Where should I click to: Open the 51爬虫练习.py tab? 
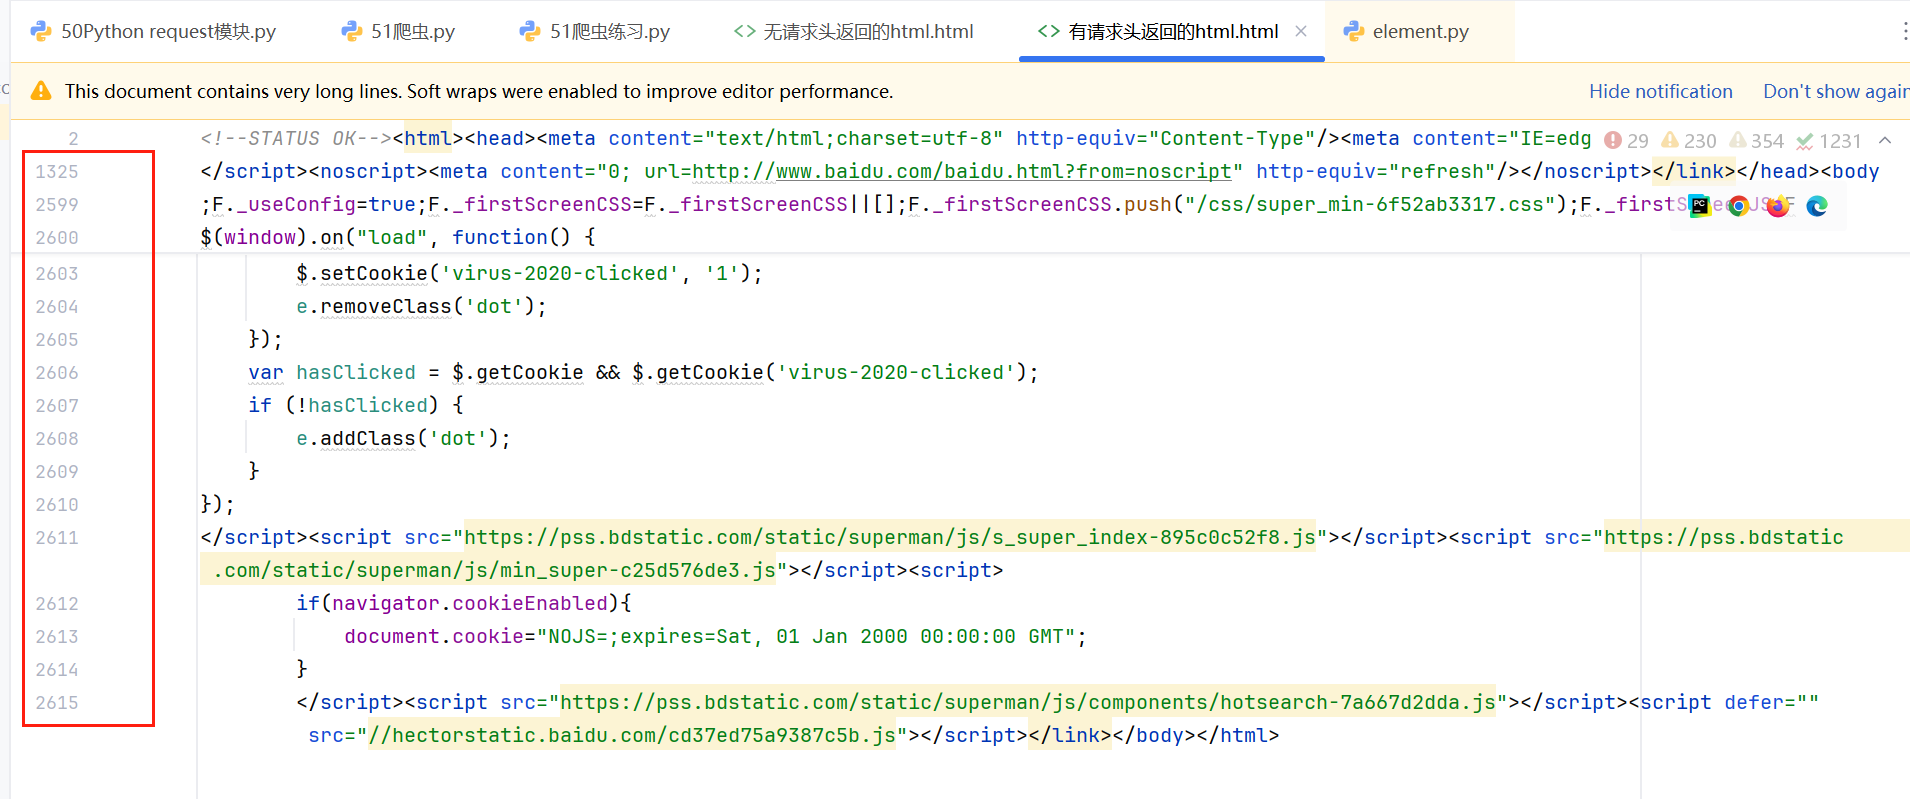click(595, 31)
